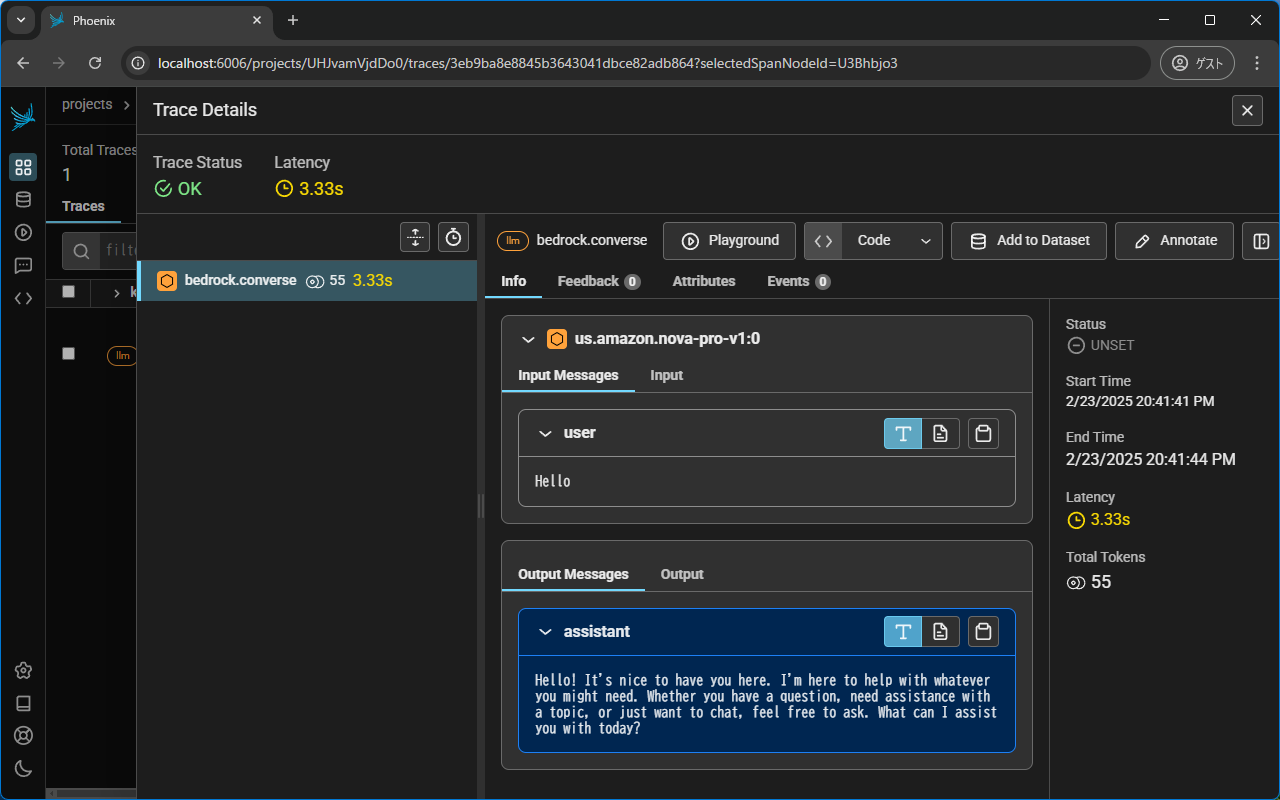Expand the table column chevron
The height and width of the screenshot is (800, 1280).
tap(117, 293)
